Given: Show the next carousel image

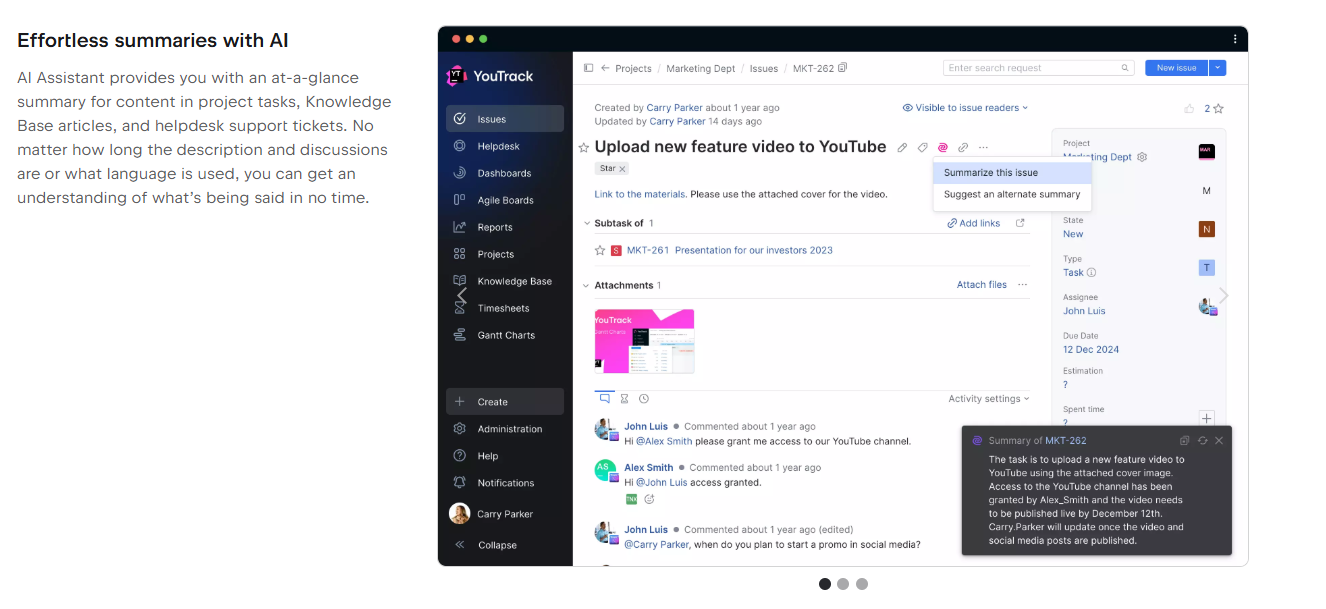Looking at the screenshot, I should [1223, 296].
